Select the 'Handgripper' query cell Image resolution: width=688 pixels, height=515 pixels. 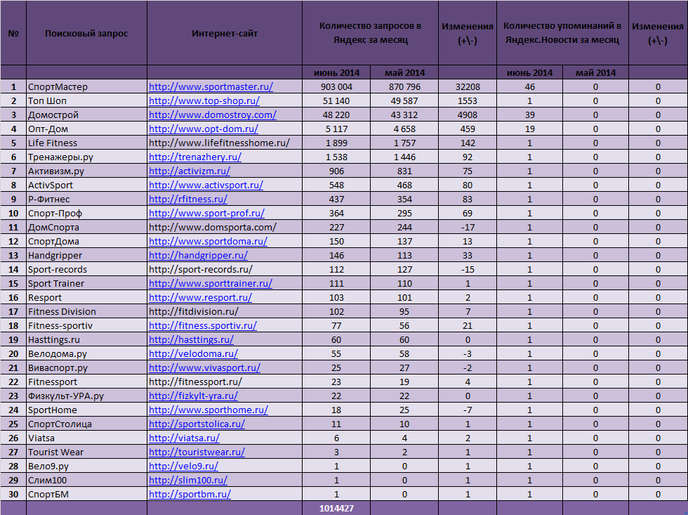click(86, 255)
